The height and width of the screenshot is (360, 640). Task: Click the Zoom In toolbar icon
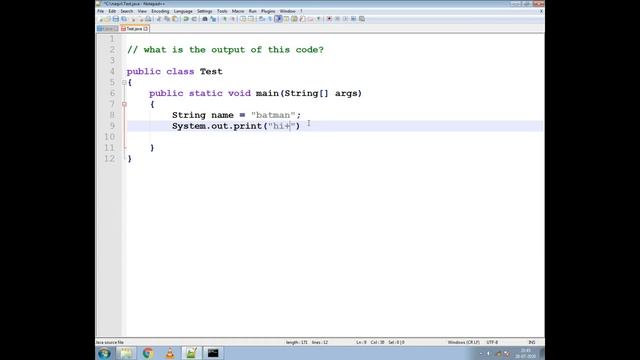[225, 19]
